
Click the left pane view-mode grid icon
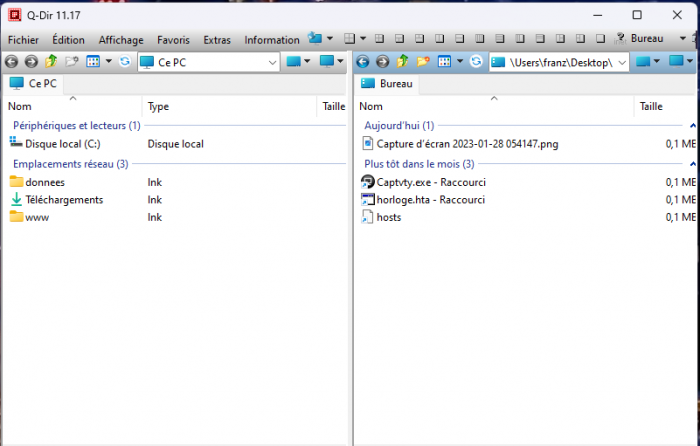click(92, 62)
